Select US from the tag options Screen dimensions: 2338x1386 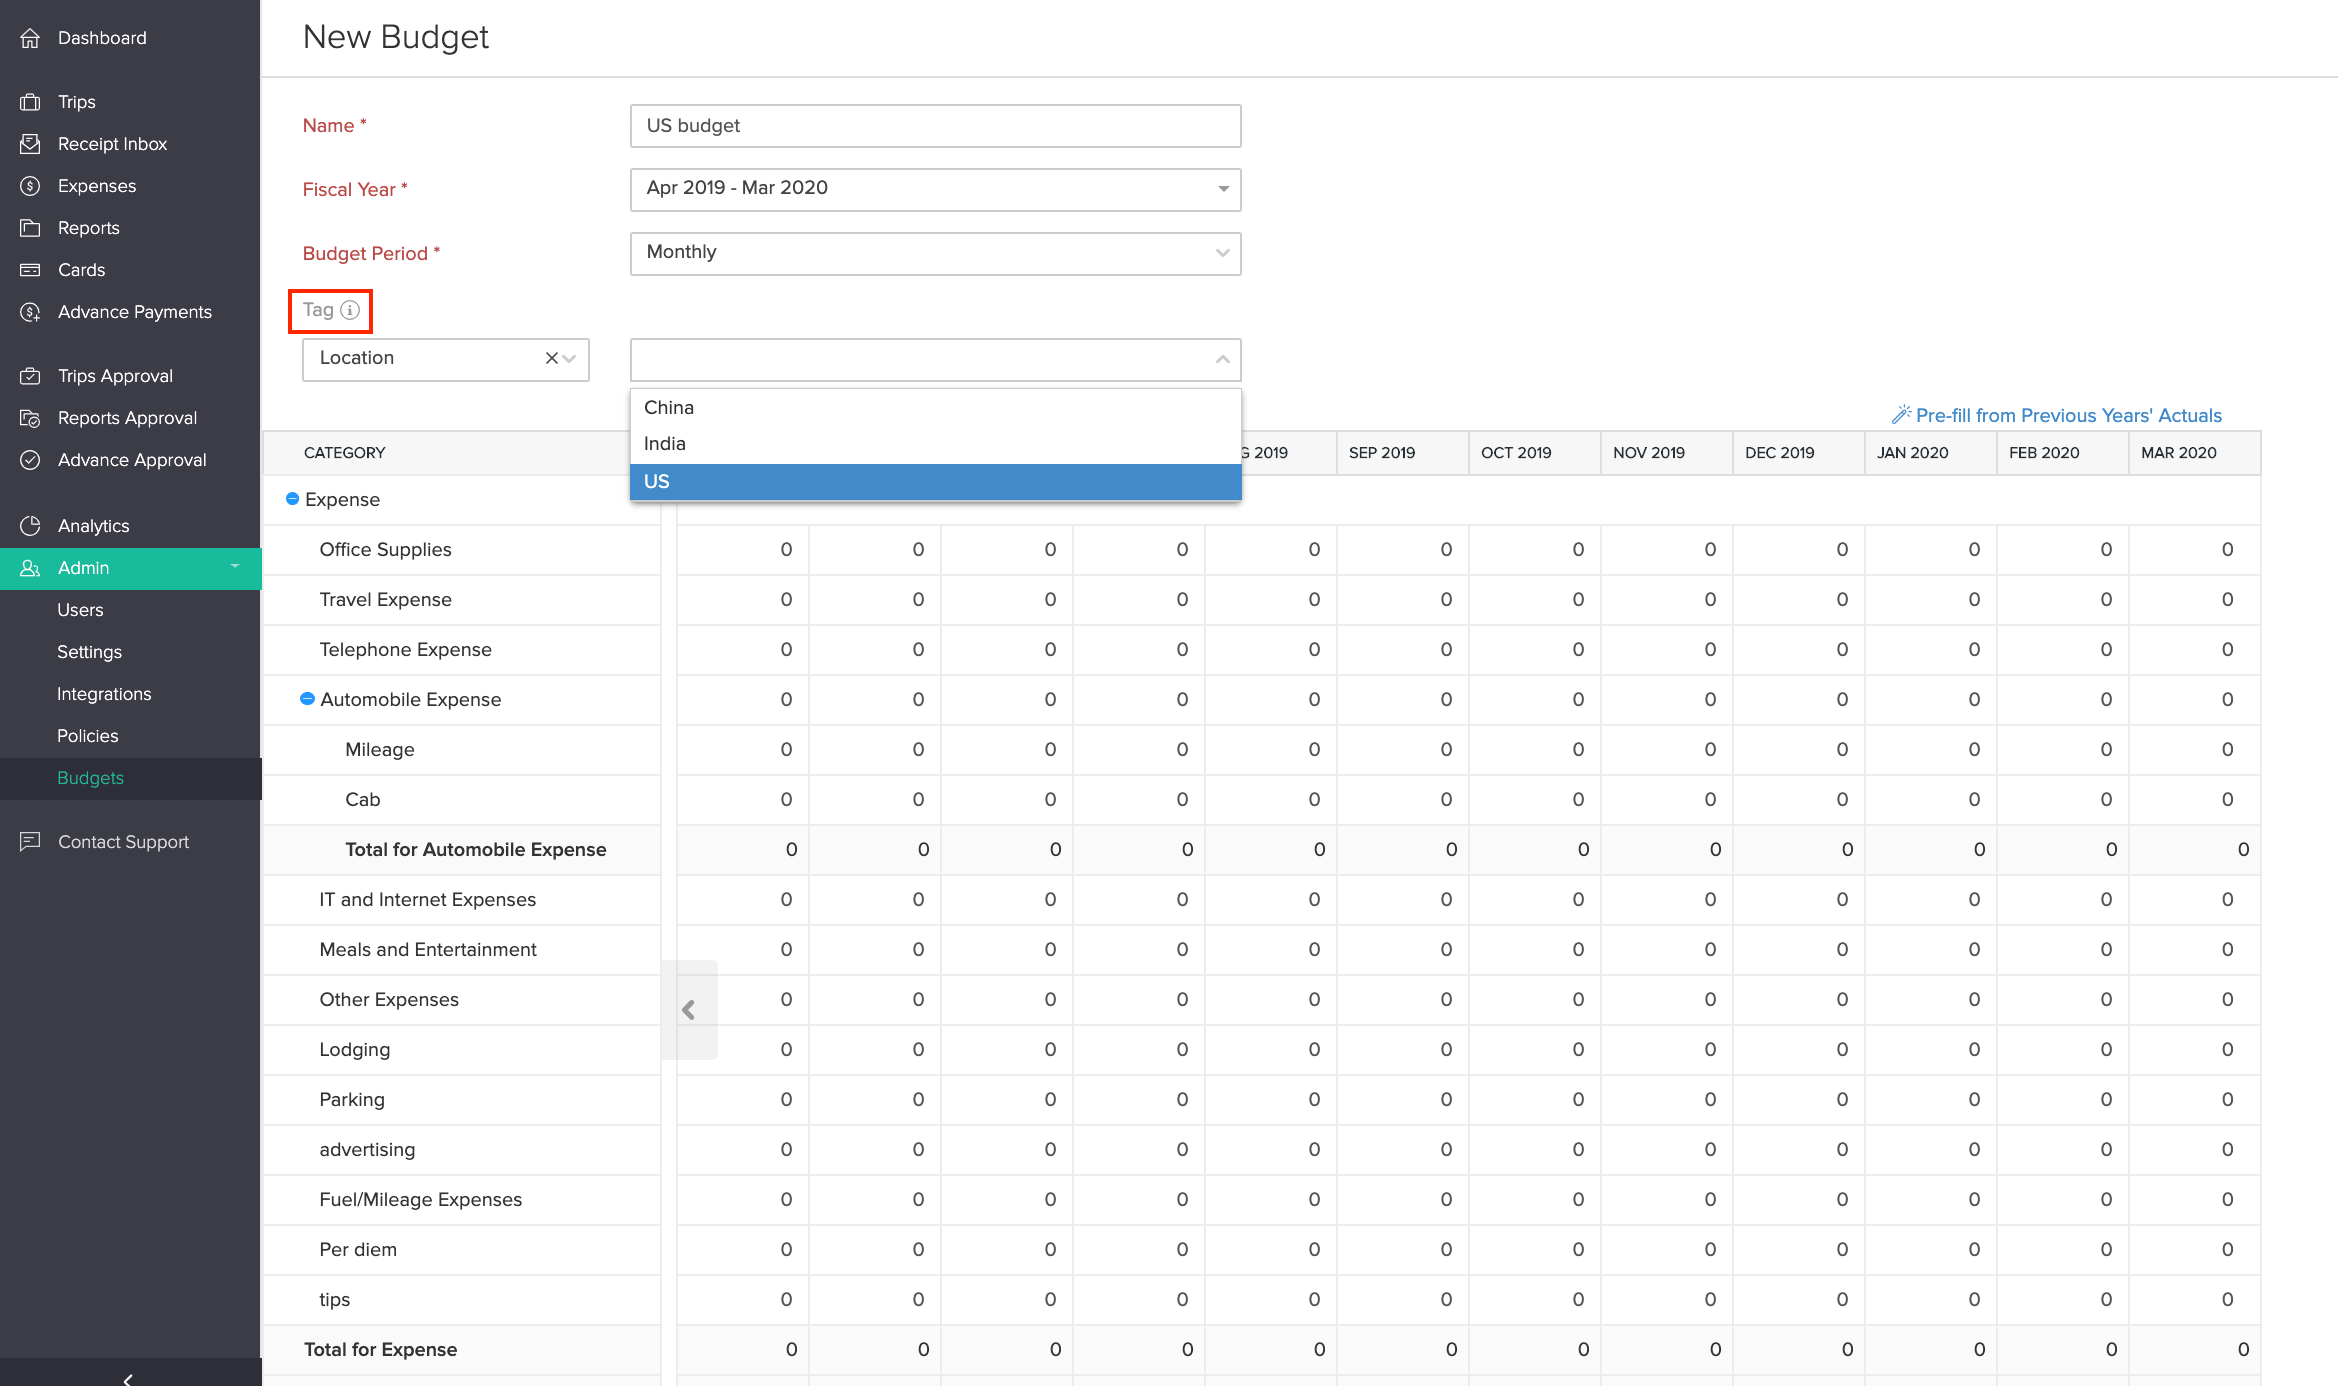[x=935, y=481]
